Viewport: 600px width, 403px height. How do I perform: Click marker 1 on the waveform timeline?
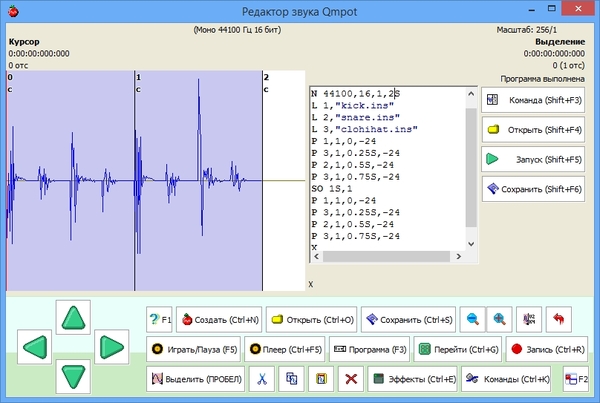pyautogui.click(x=137, y=77)
